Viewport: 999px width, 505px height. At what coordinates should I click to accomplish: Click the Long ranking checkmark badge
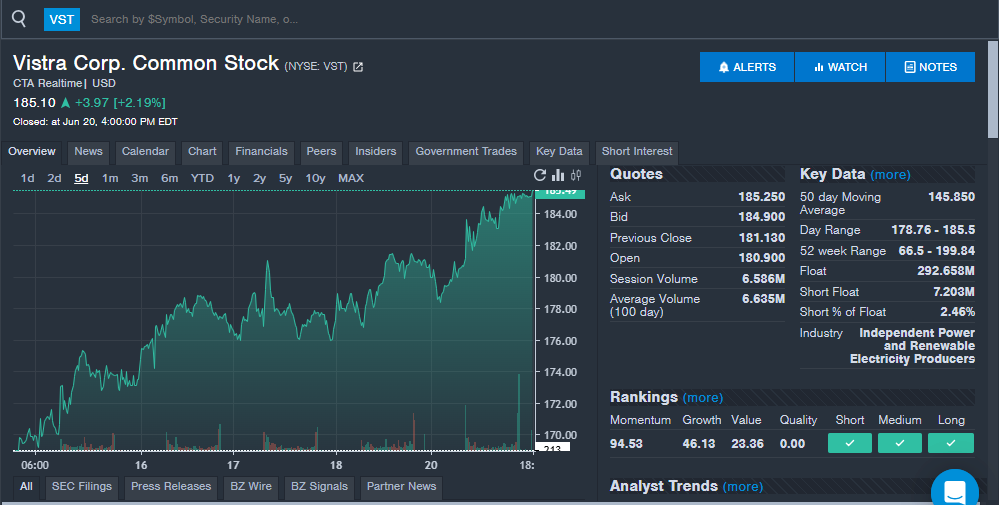click(x=951, y=443)
